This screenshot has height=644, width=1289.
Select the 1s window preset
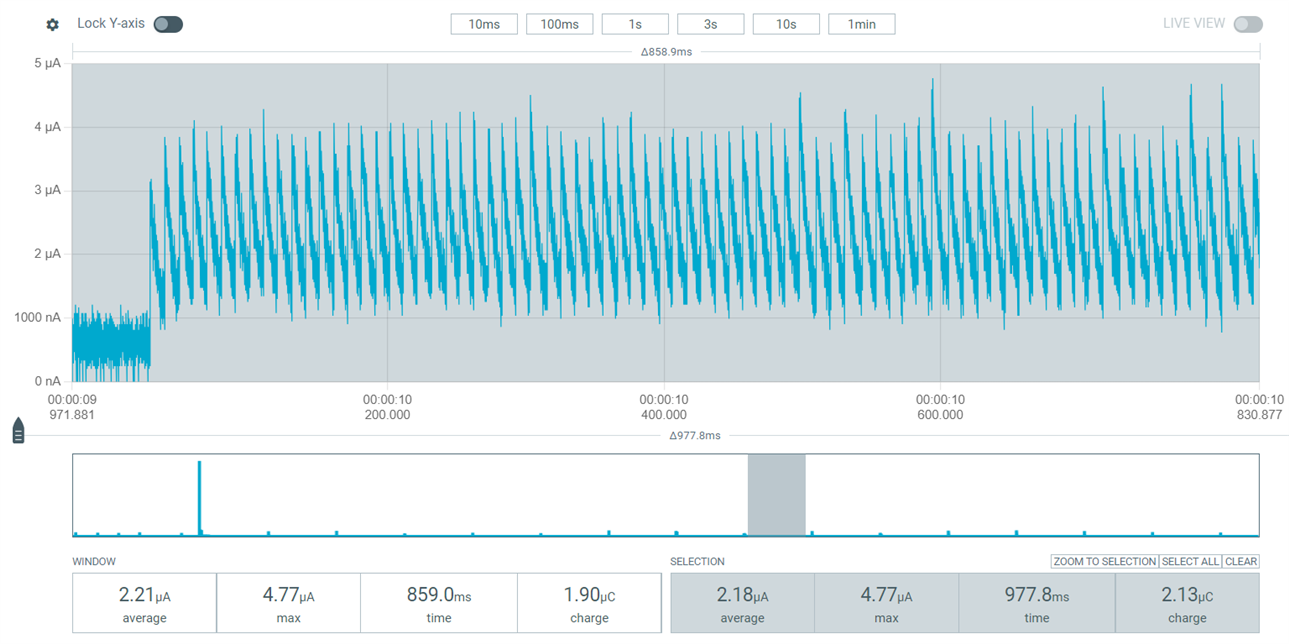coord(635,23)
